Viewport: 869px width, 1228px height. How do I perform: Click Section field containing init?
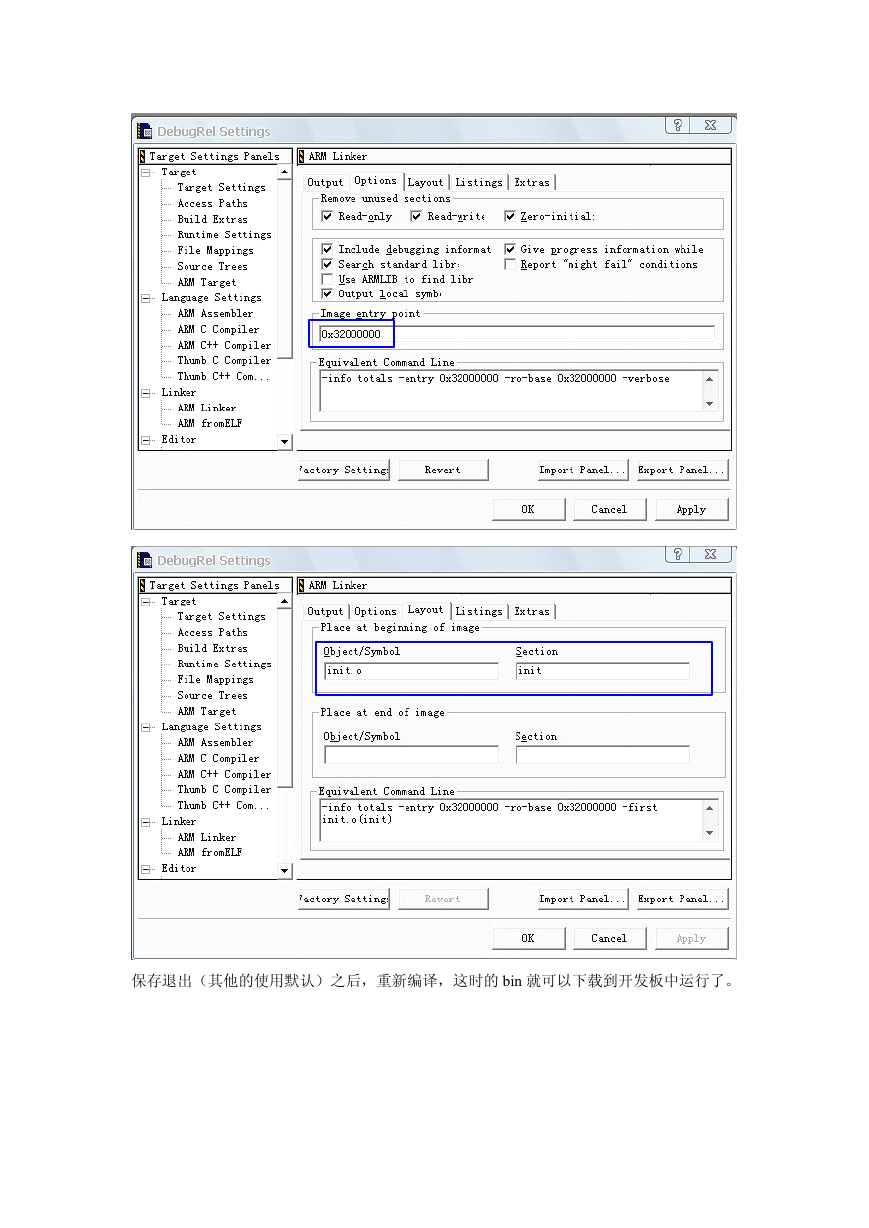click(602, 671)
